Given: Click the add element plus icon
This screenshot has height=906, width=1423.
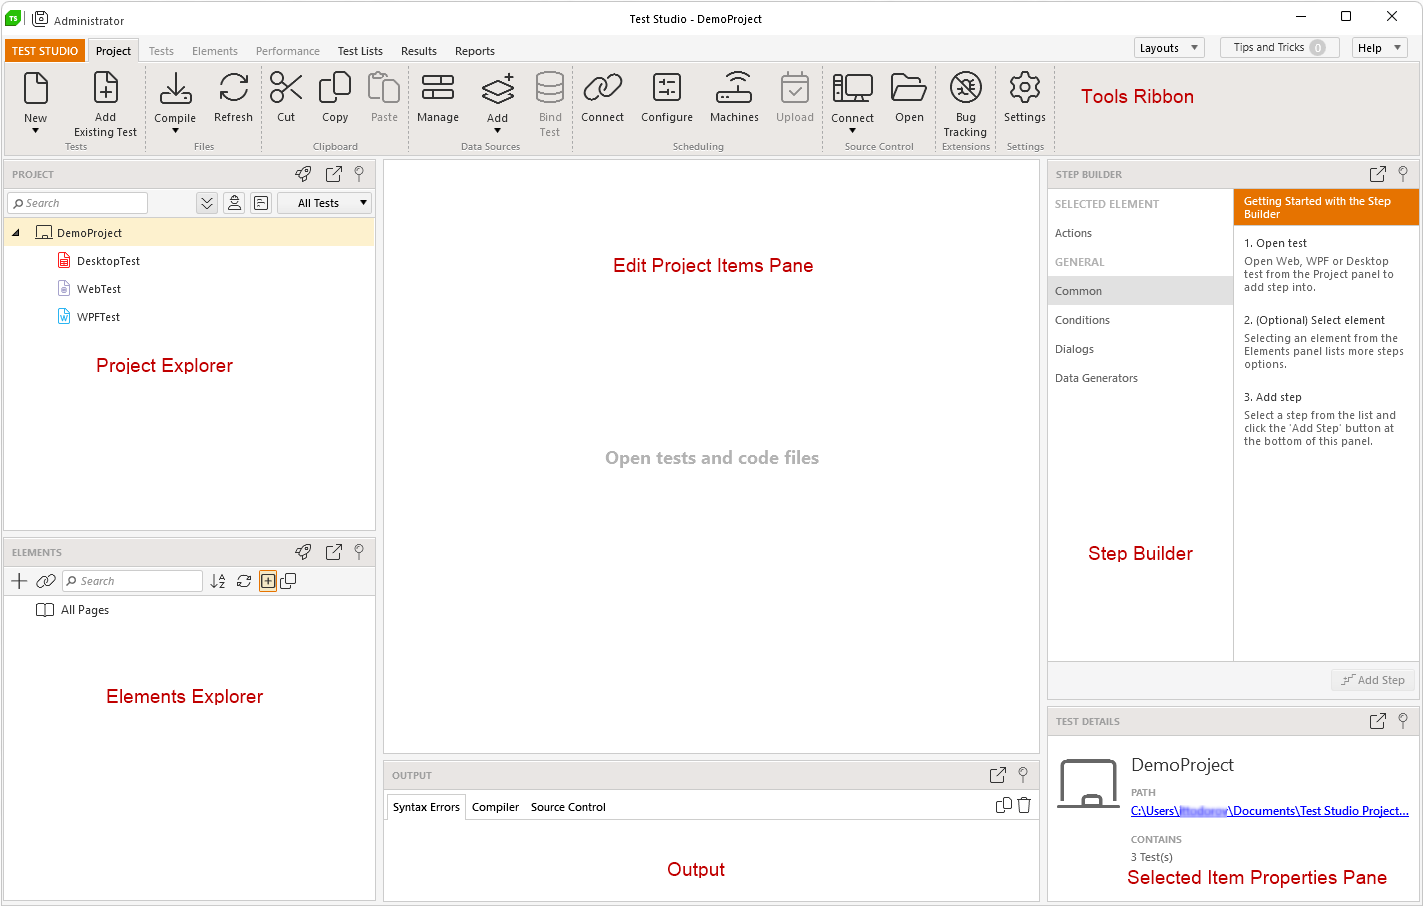Looking at the screenshot, I should [x=19, y=581].
